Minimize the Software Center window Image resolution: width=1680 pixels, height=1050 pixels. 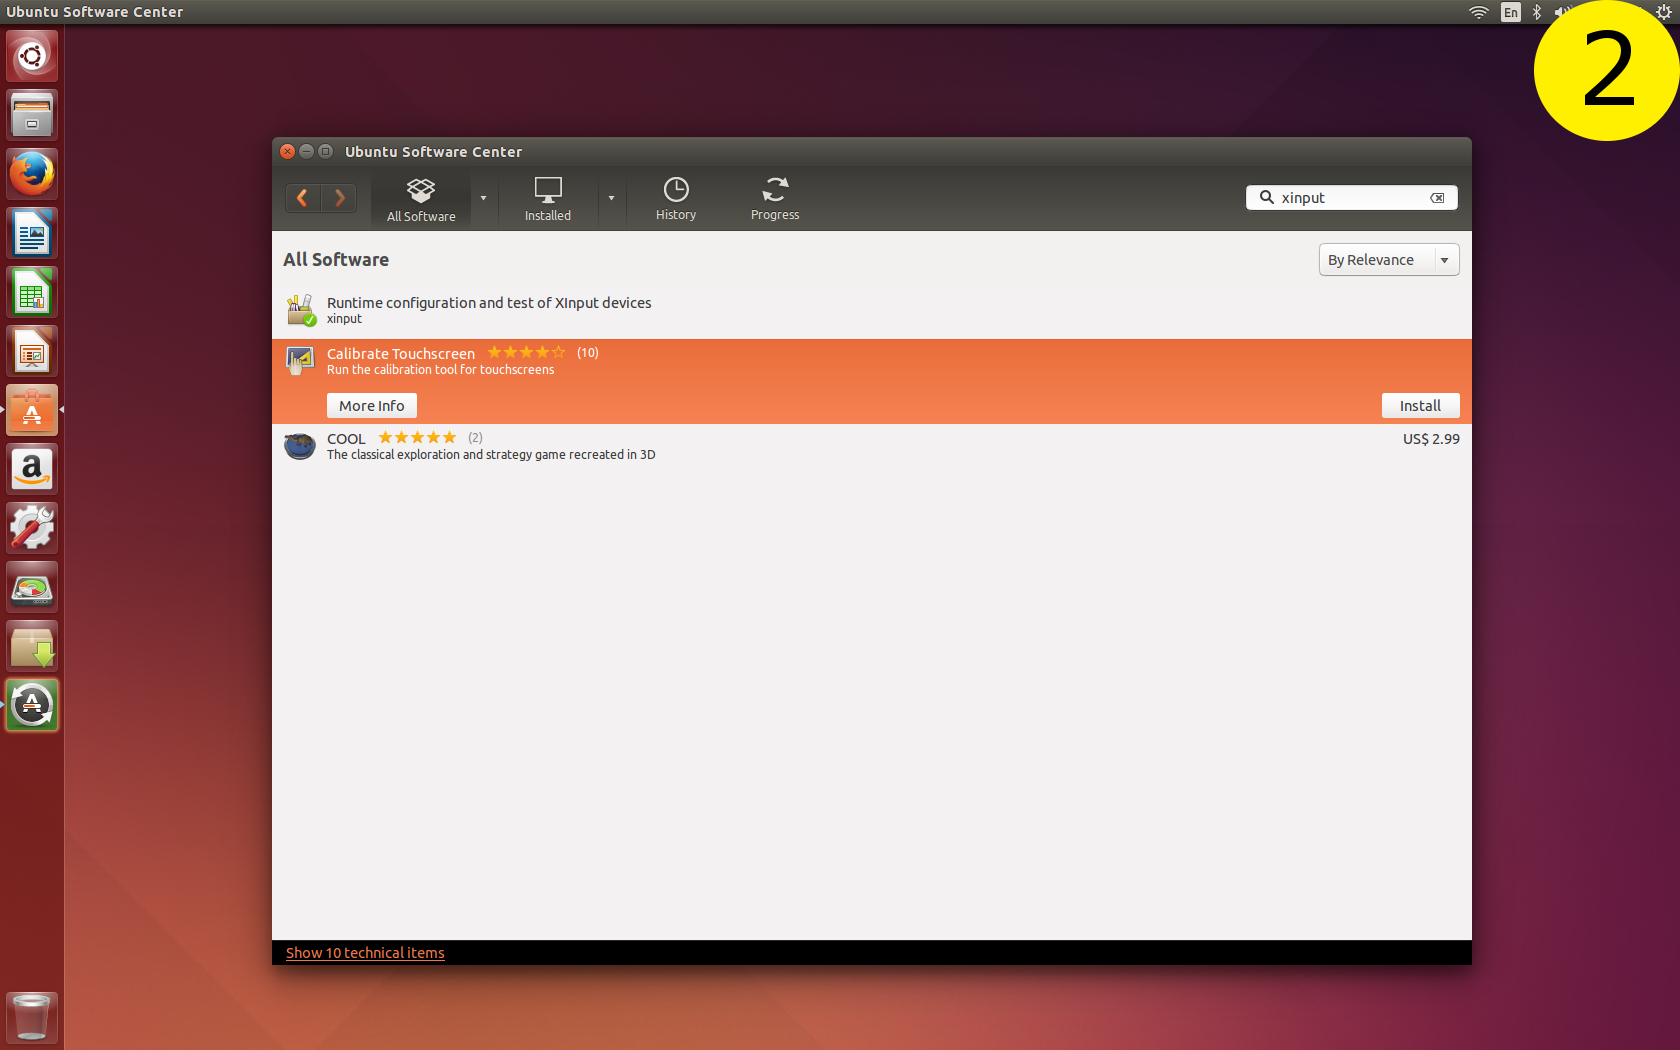click(307, 152)
